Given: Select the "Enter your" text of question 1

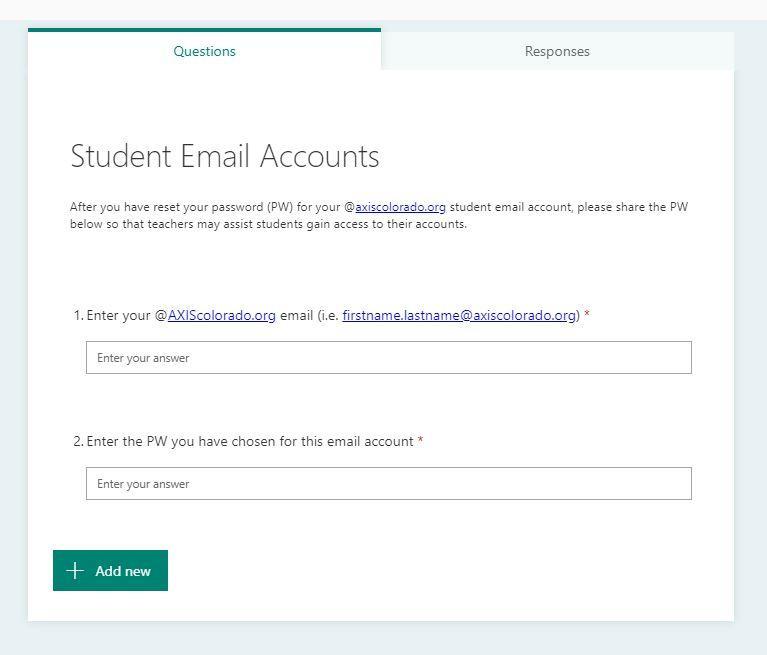Looking at the screenshot, I should [118, 315].
